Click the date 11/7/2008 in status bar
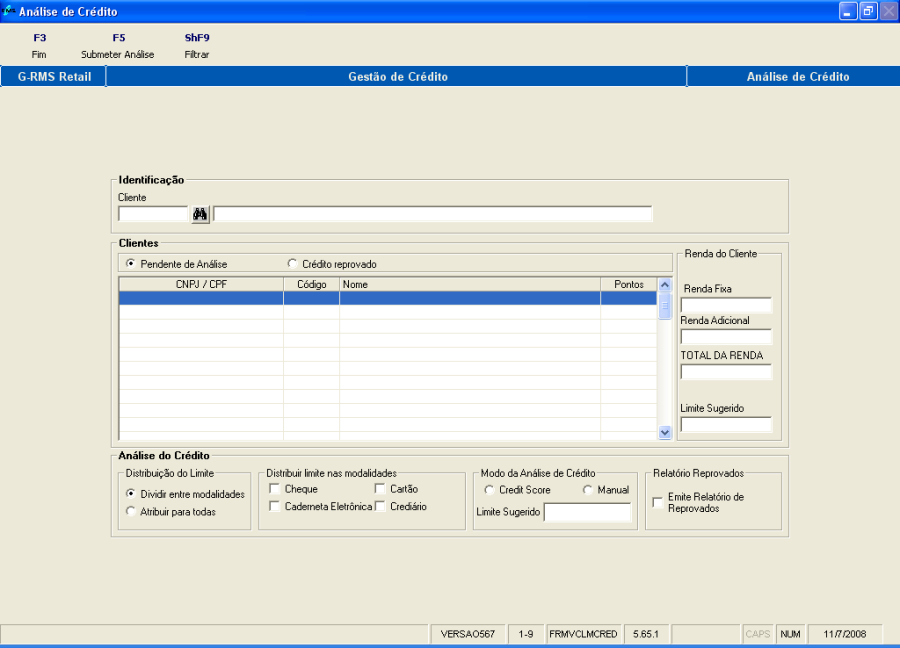The image size is (900, 648). pos(844,634)
